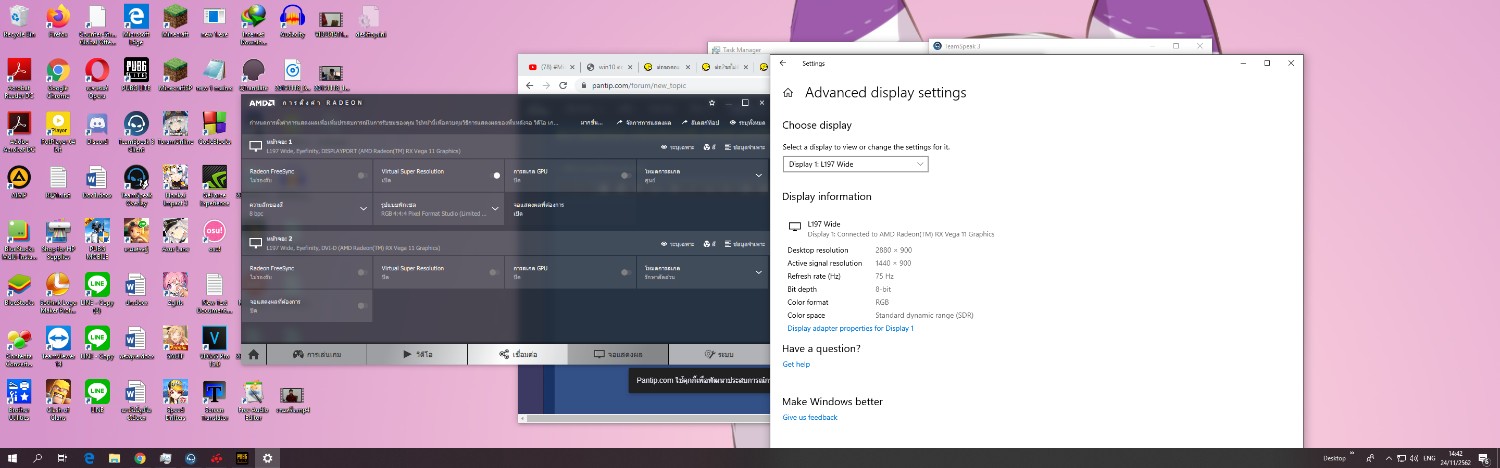Open Task View on the taskbar
This screenshot has height=468, width=1500.
pyautogui.click(x=62, y=458)
